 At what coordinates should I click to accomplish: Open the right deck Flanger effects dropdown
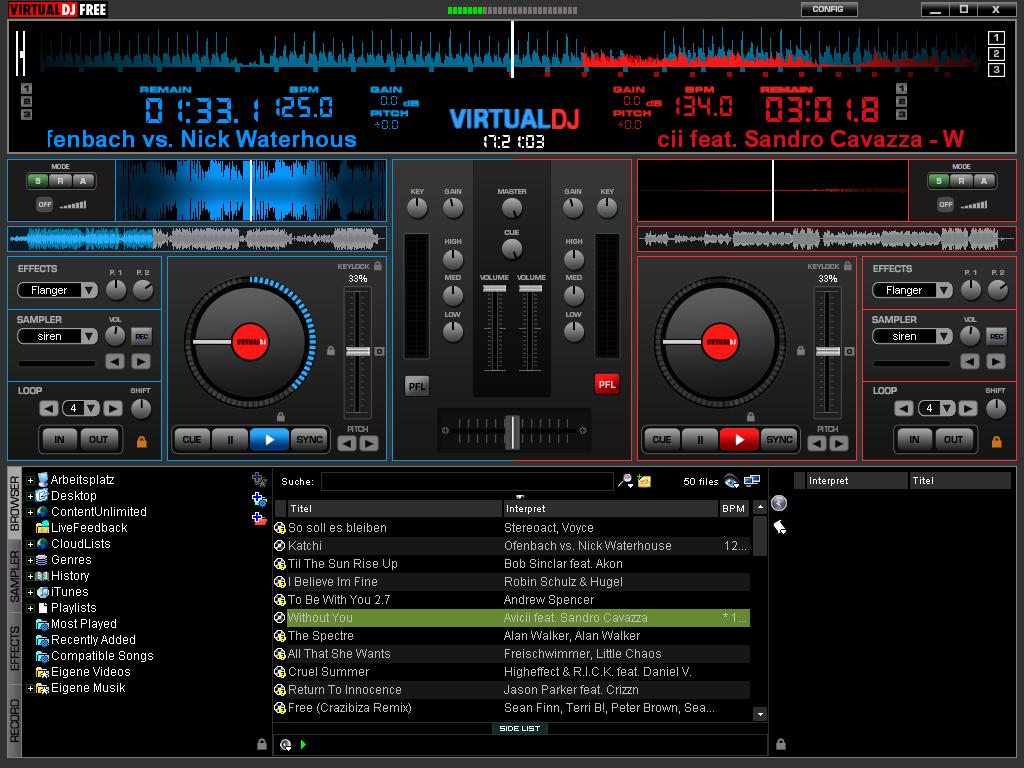pos(944,290)
